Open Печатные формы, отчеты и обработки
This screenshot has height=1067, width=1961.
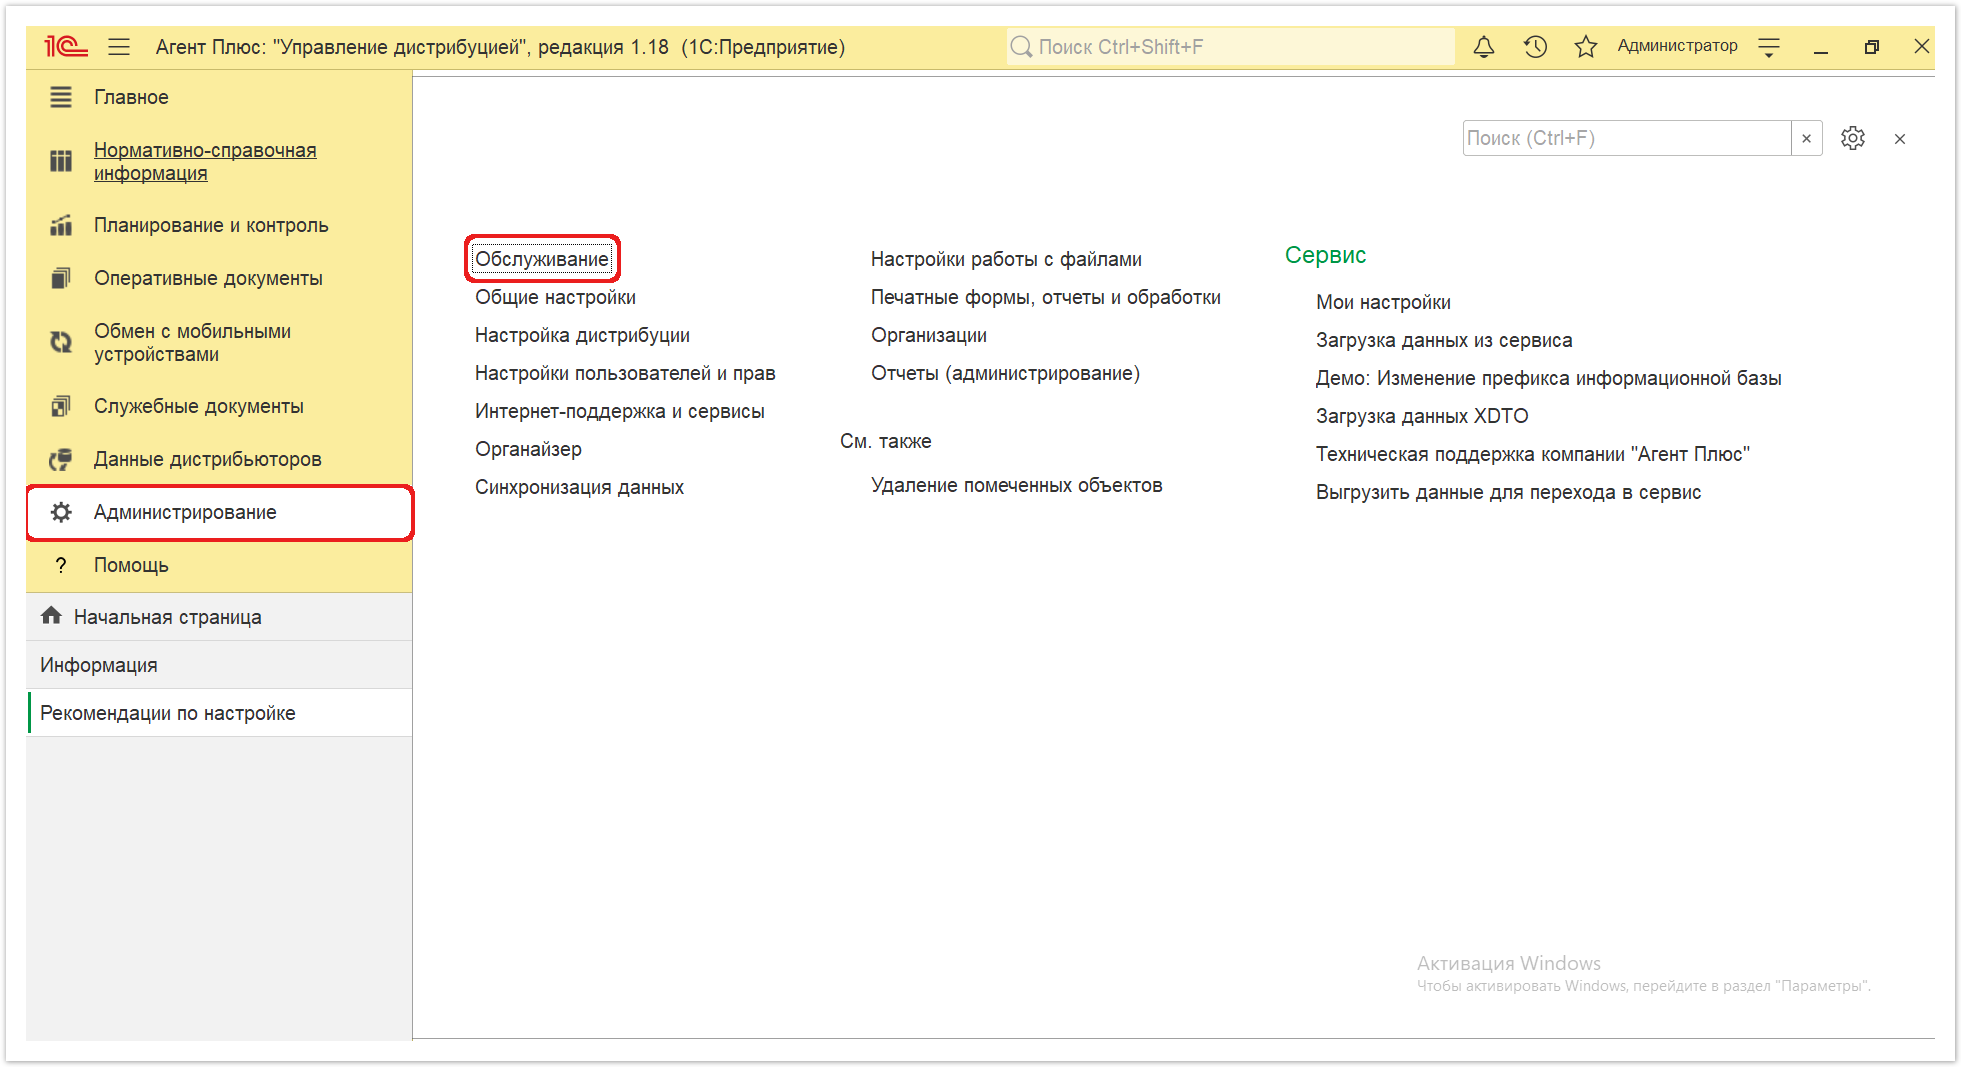[1045, 297]
